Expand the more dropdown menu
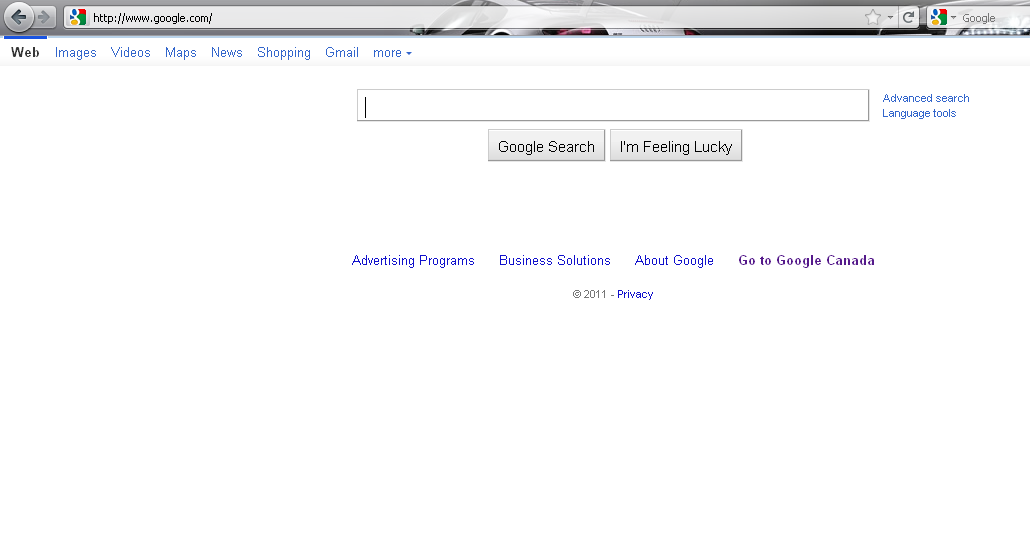 point(392,53)
